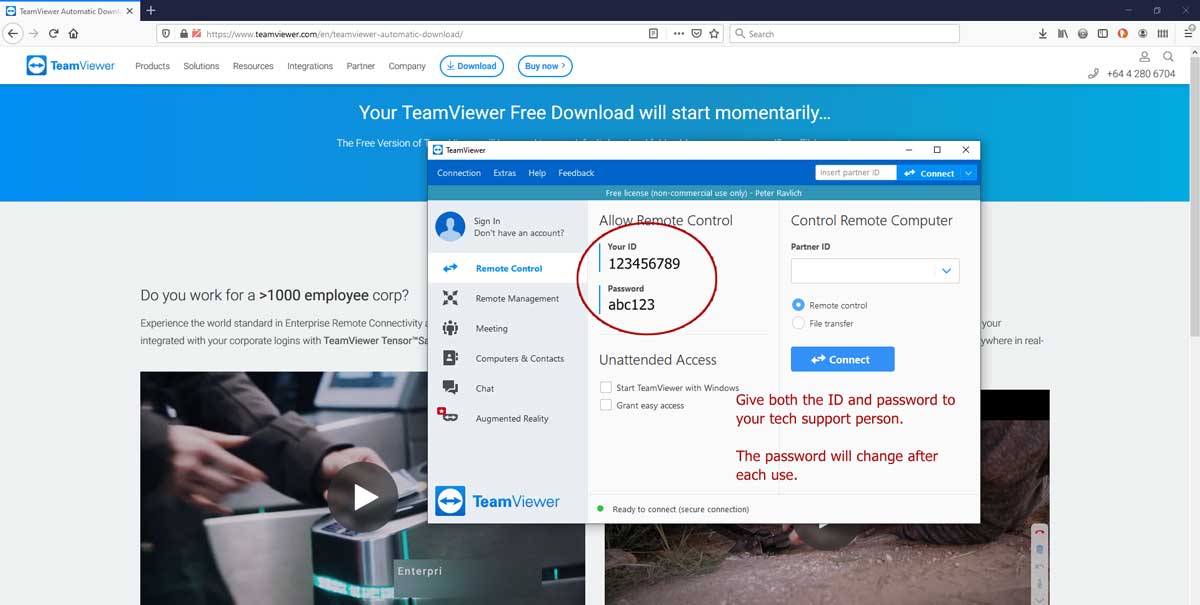Click the large blue Connect button
The image size is (1200, 605).
[x=842, y=359]
